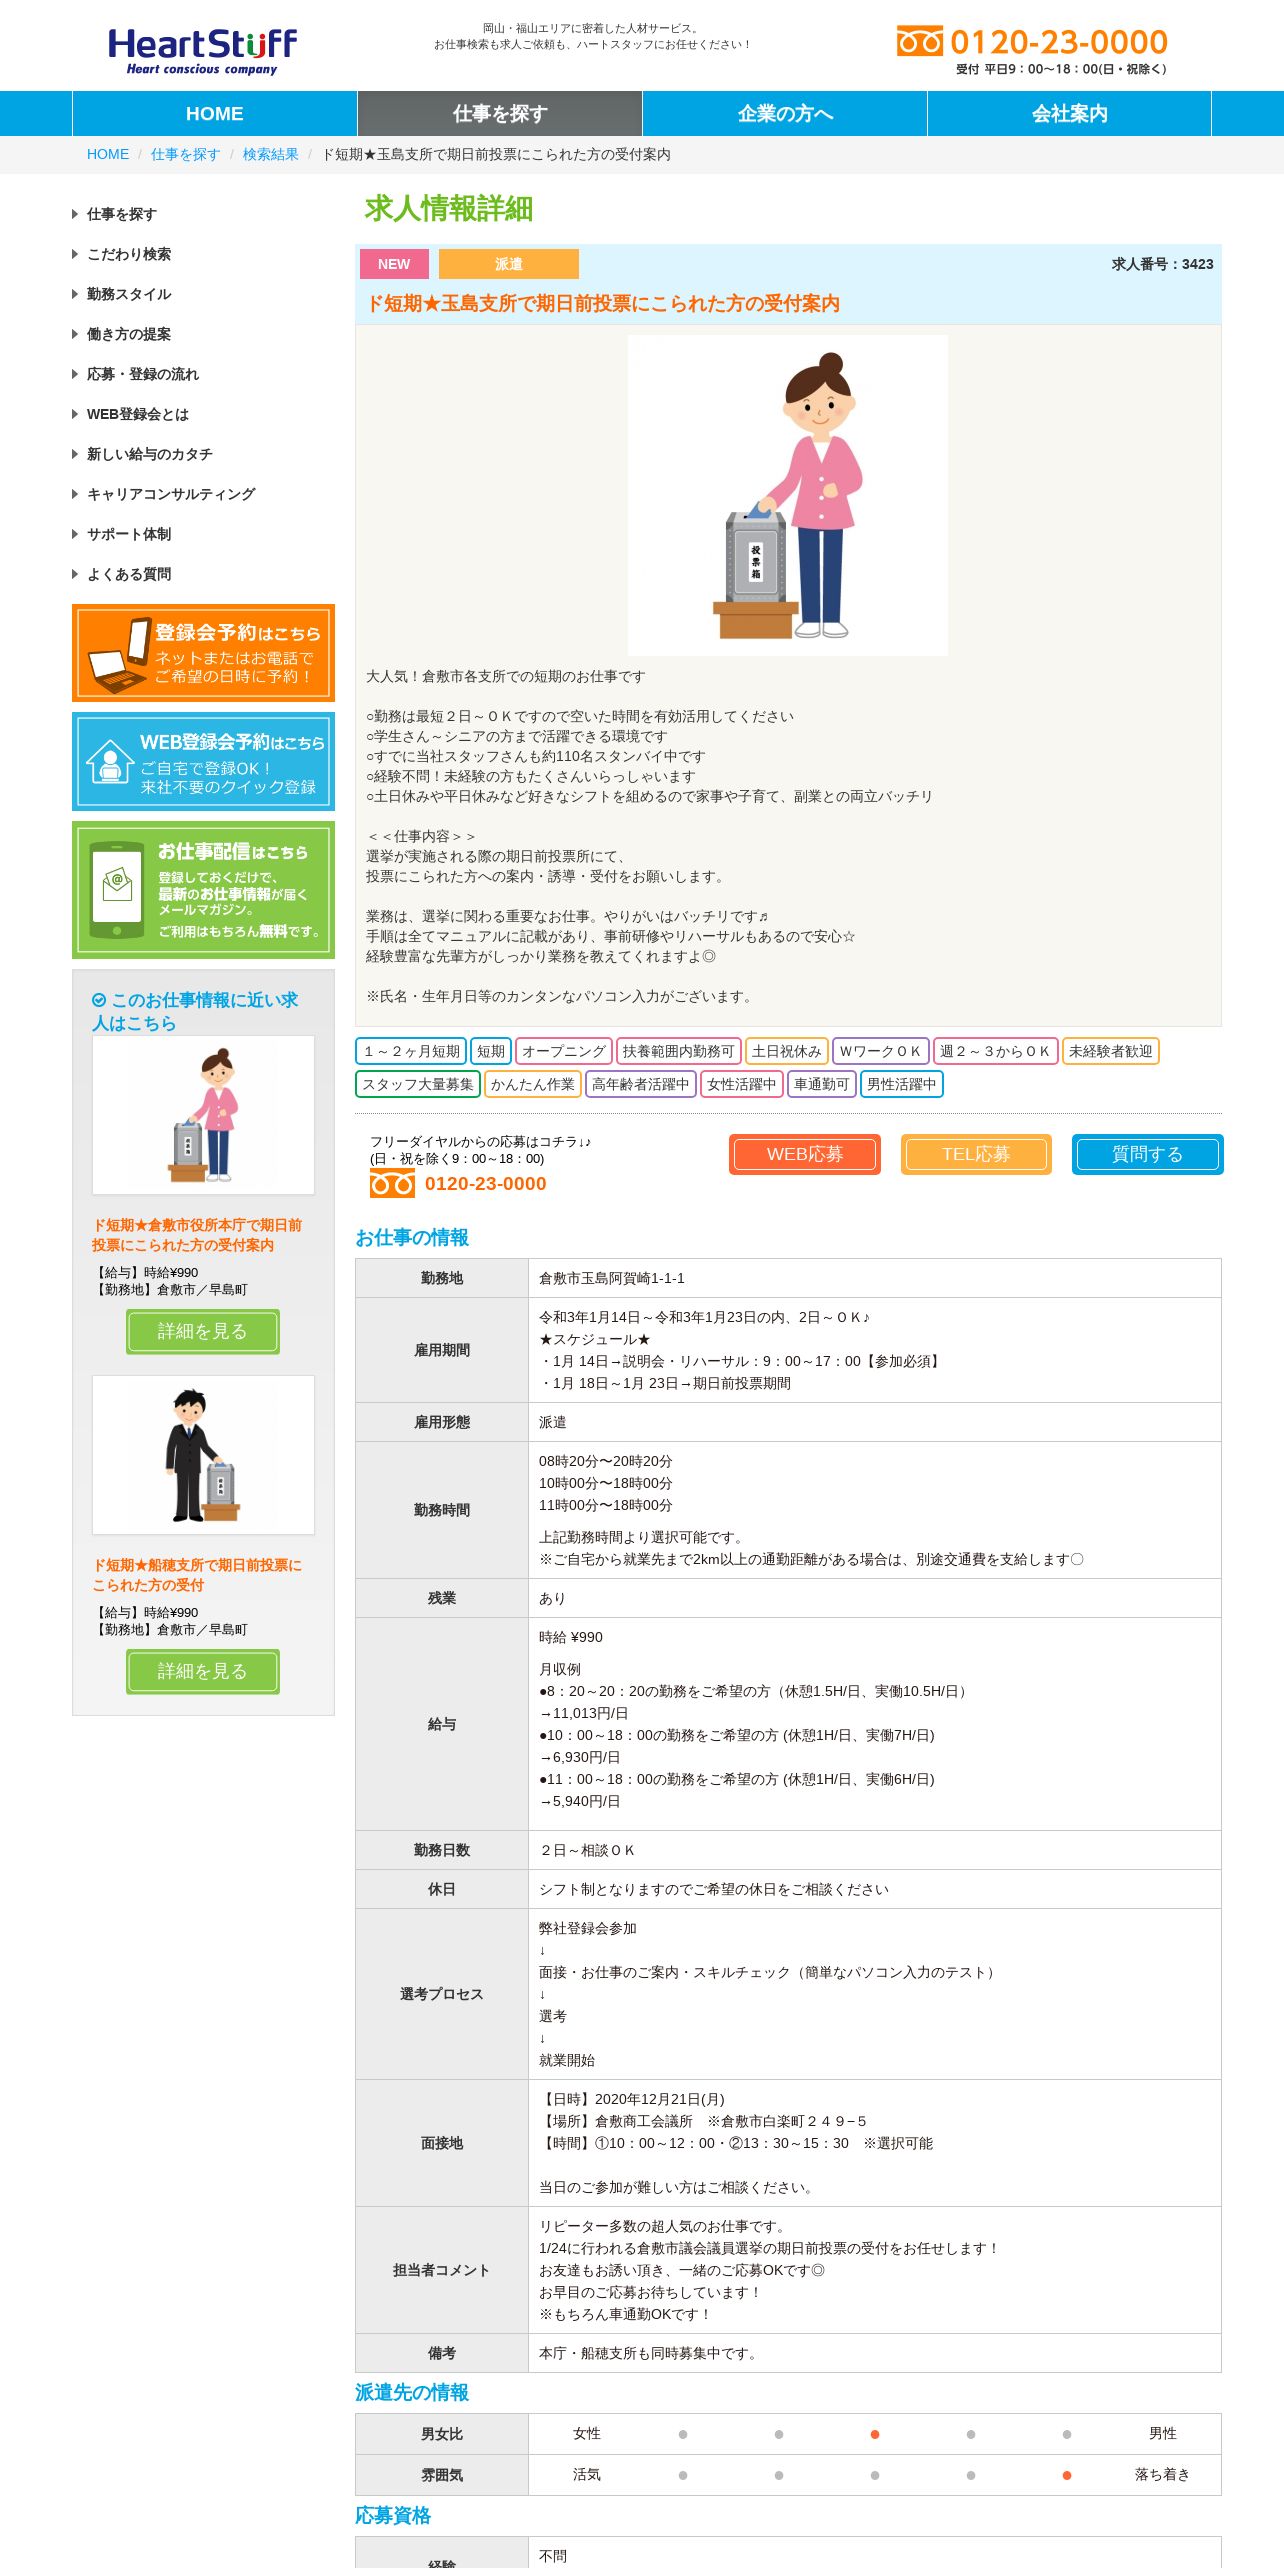The width and height of the screenshot is (1284, 2568).
Task: Click the HeartStuff logo
Action: [202, 51]
